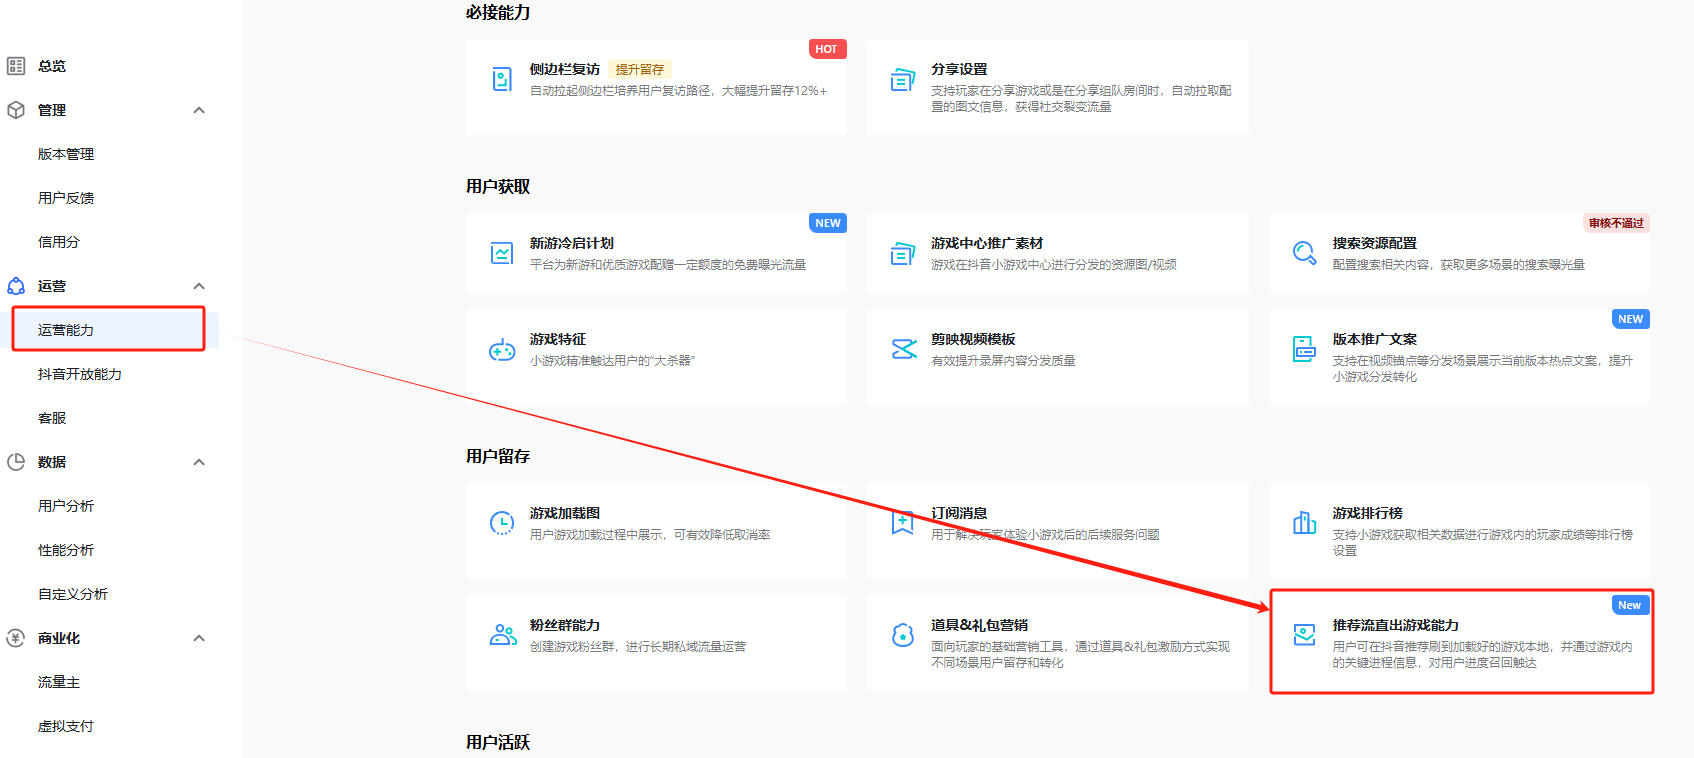The width and height of the screenshot is (1694, 758).
Task: Click the 用户留存 section heading
Action: tap(498, 457)
